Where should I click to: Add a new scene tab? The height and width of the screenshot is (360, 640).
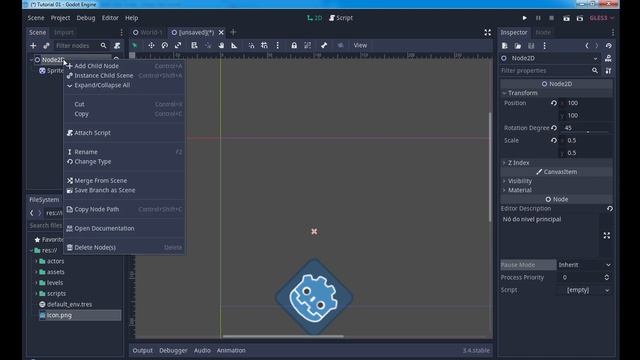(233, 32)
